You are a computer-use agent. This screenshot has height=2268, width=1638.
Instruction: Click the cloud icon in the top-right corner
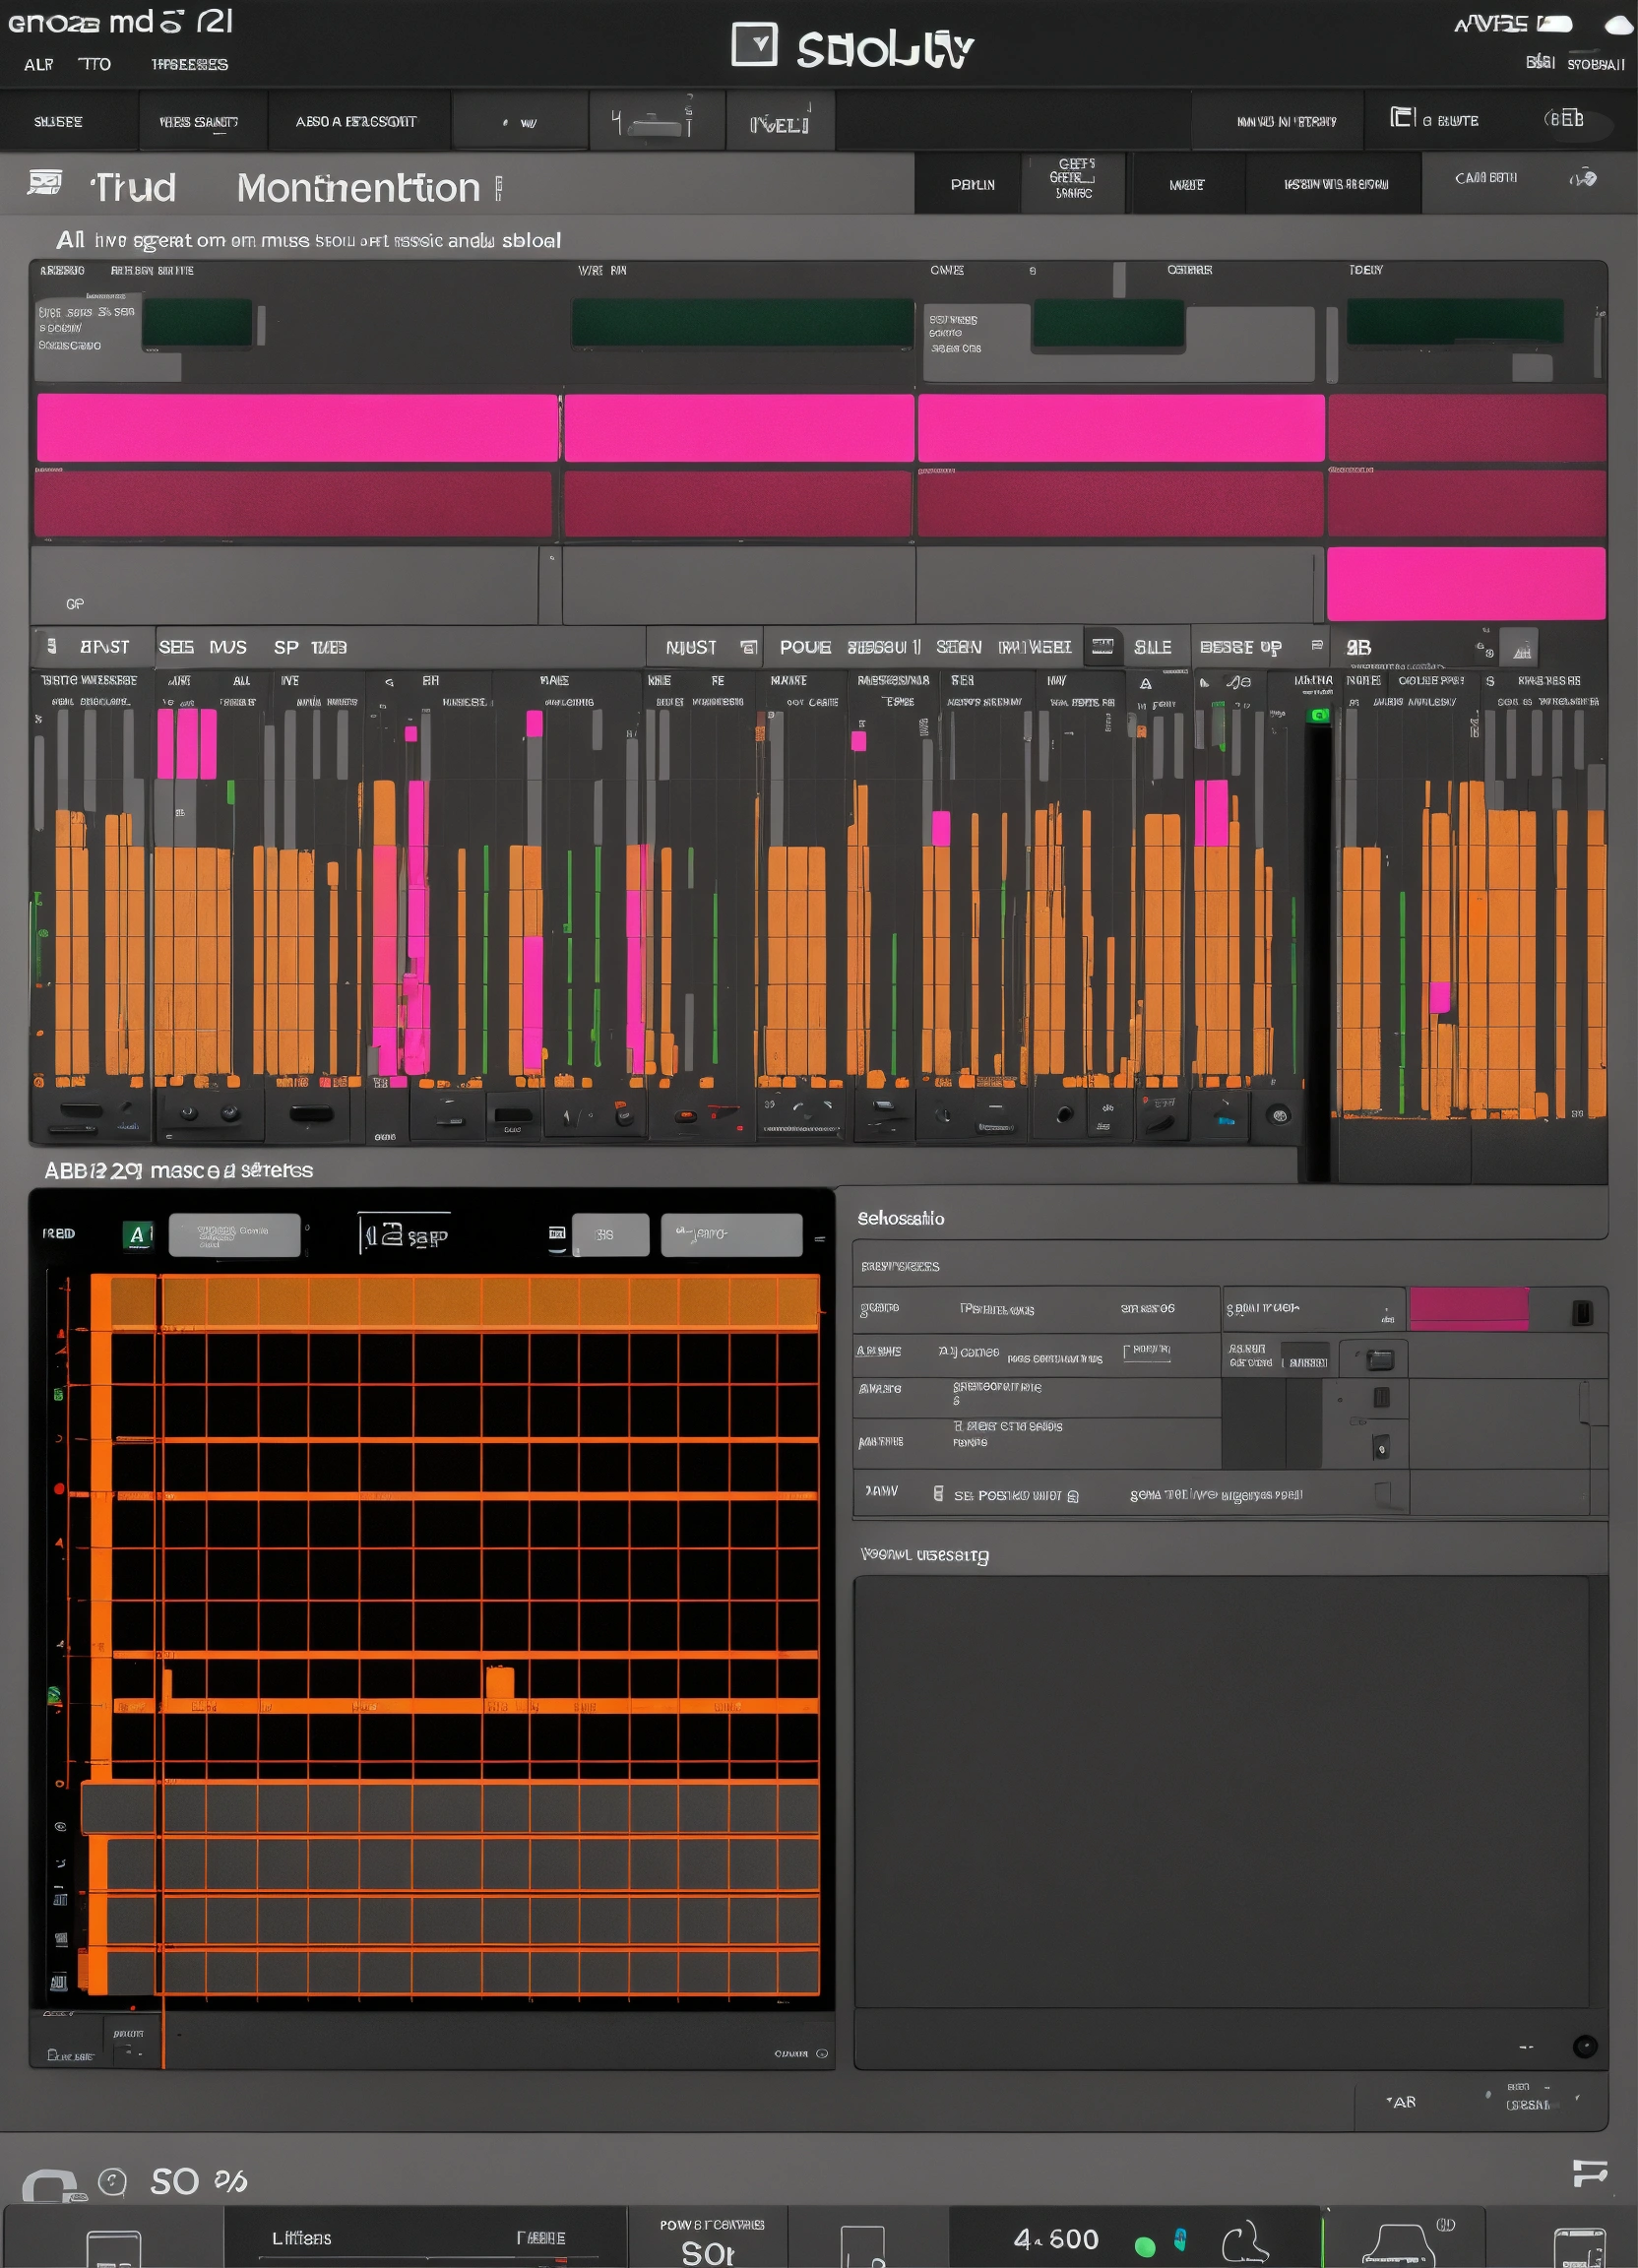coord(1619,25)
